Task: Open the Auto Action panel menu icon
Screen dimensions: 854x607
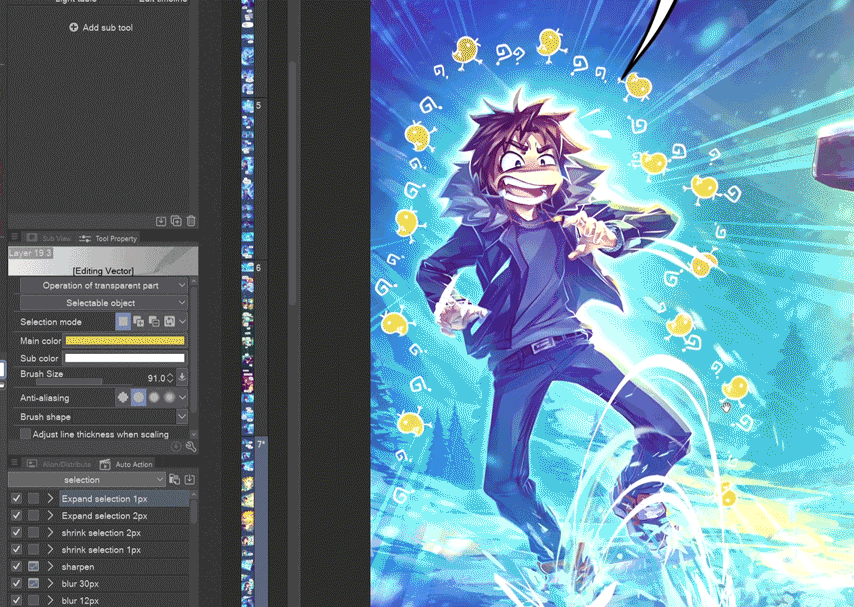Action: (x=15, y=463)
